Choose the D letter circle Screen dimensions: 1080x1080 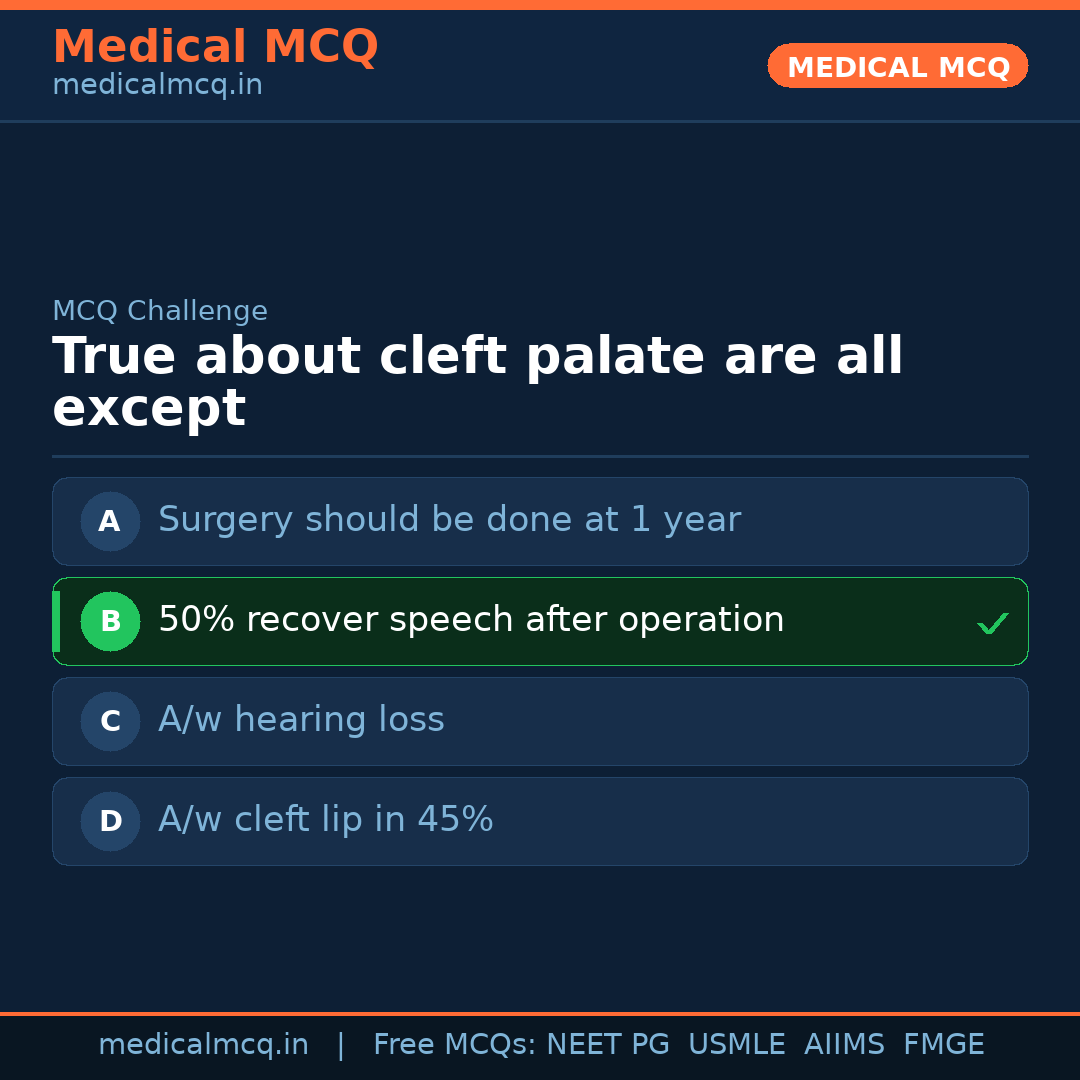tap(110, 821)
